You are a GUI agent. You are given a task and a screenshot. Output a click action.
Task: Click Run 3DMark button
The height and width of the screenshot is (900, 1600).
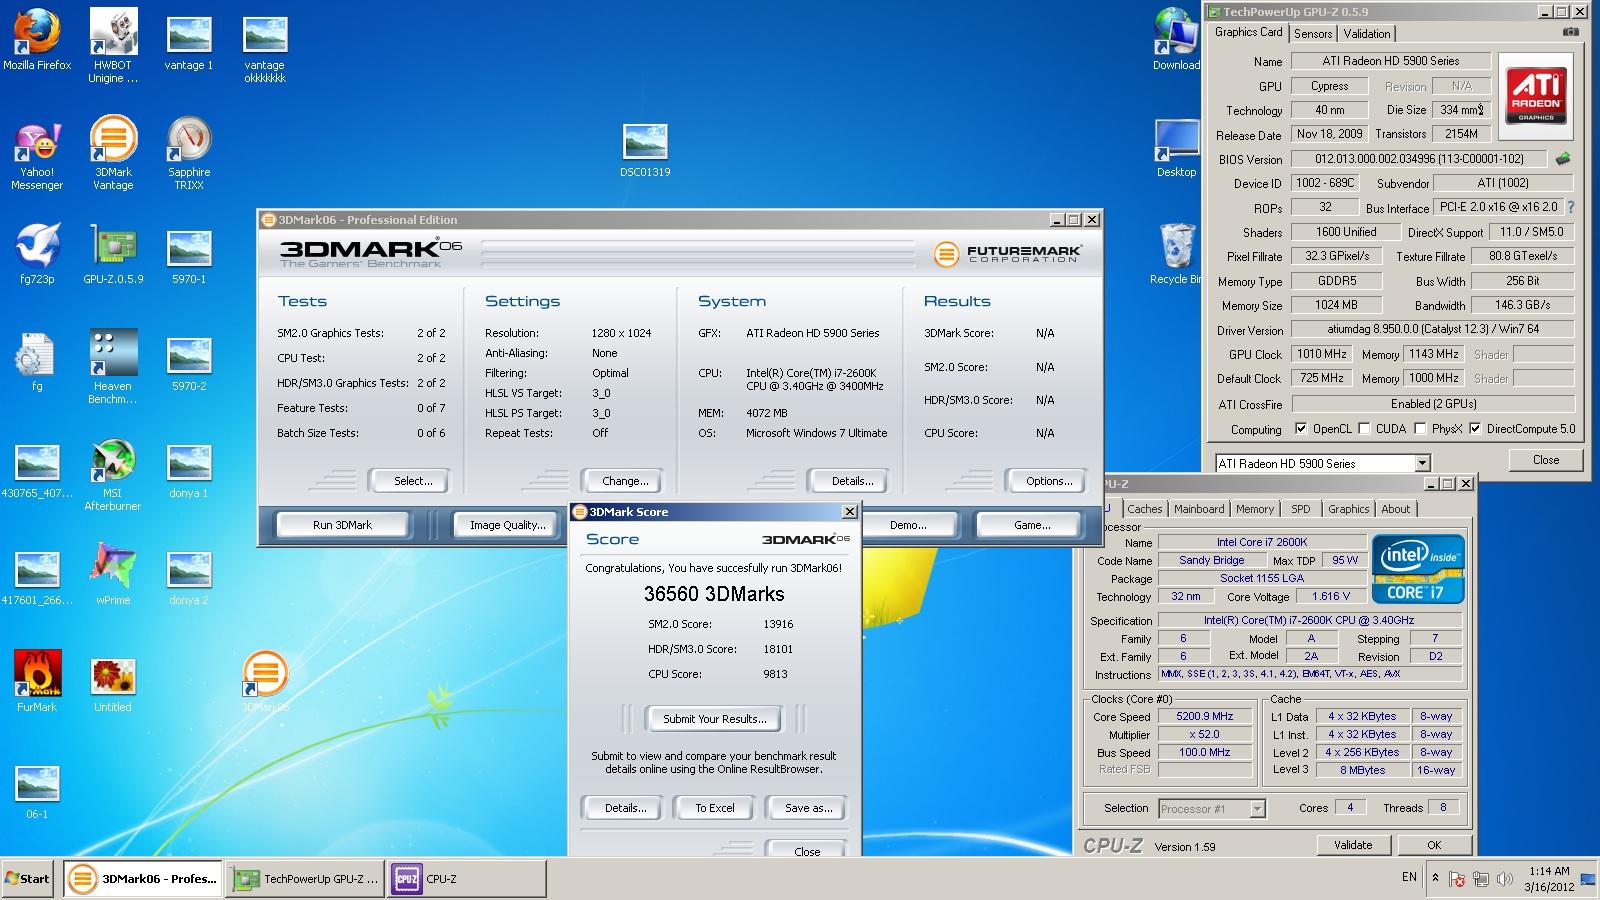[342, 524]
